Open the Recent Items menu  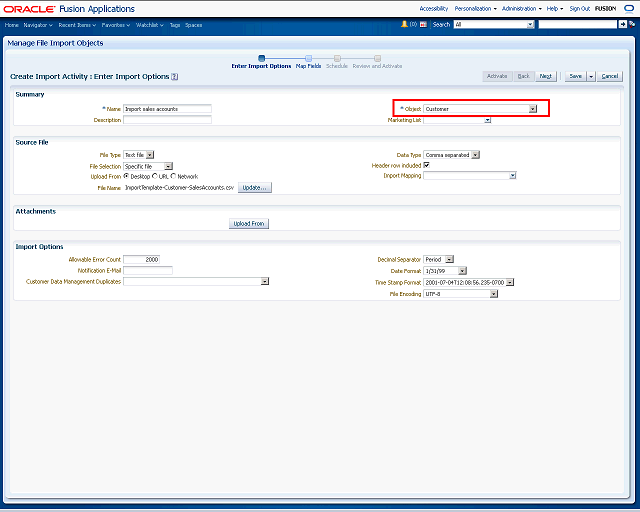pos(77,25)
